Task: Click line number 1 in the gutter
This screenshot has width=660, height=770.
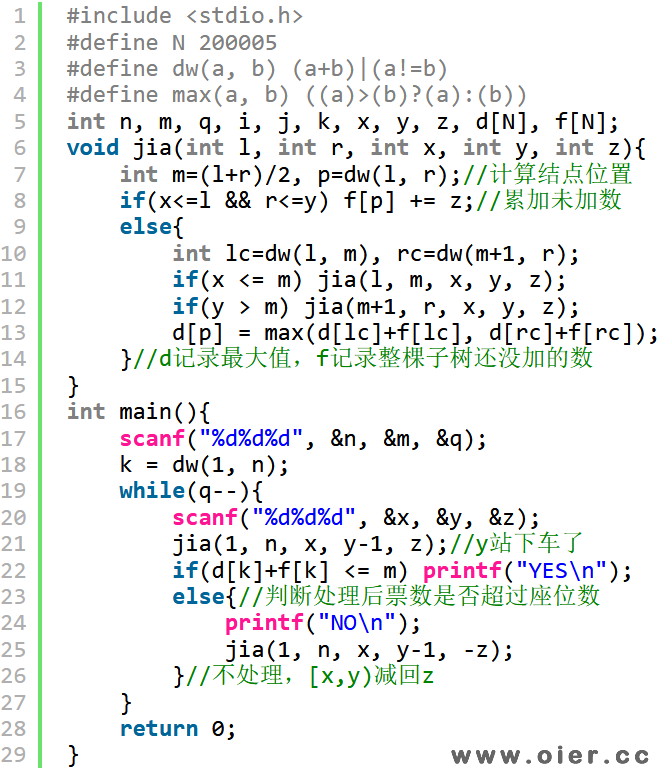Action: 20,16
